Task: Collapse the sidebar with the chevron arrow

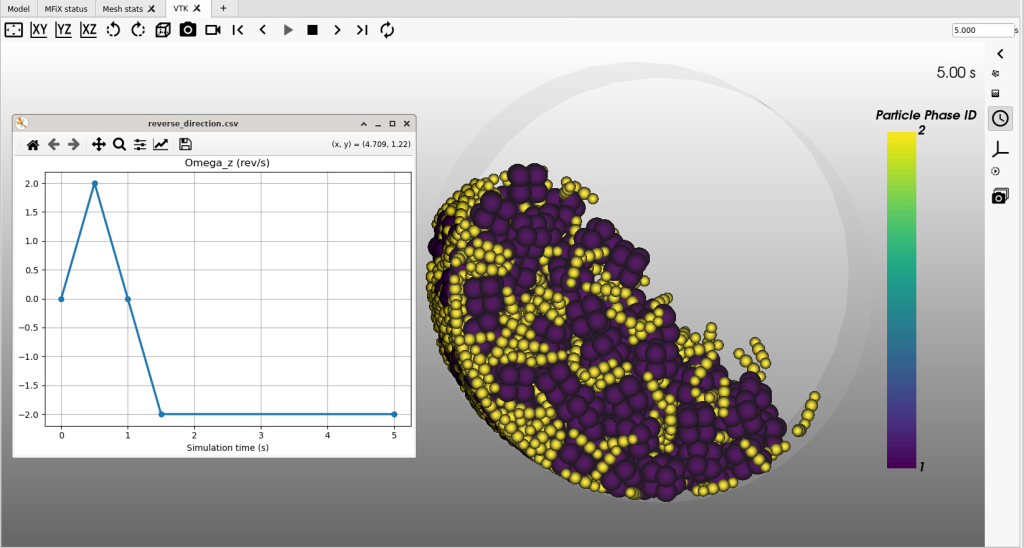Action: coord(1000,54)
